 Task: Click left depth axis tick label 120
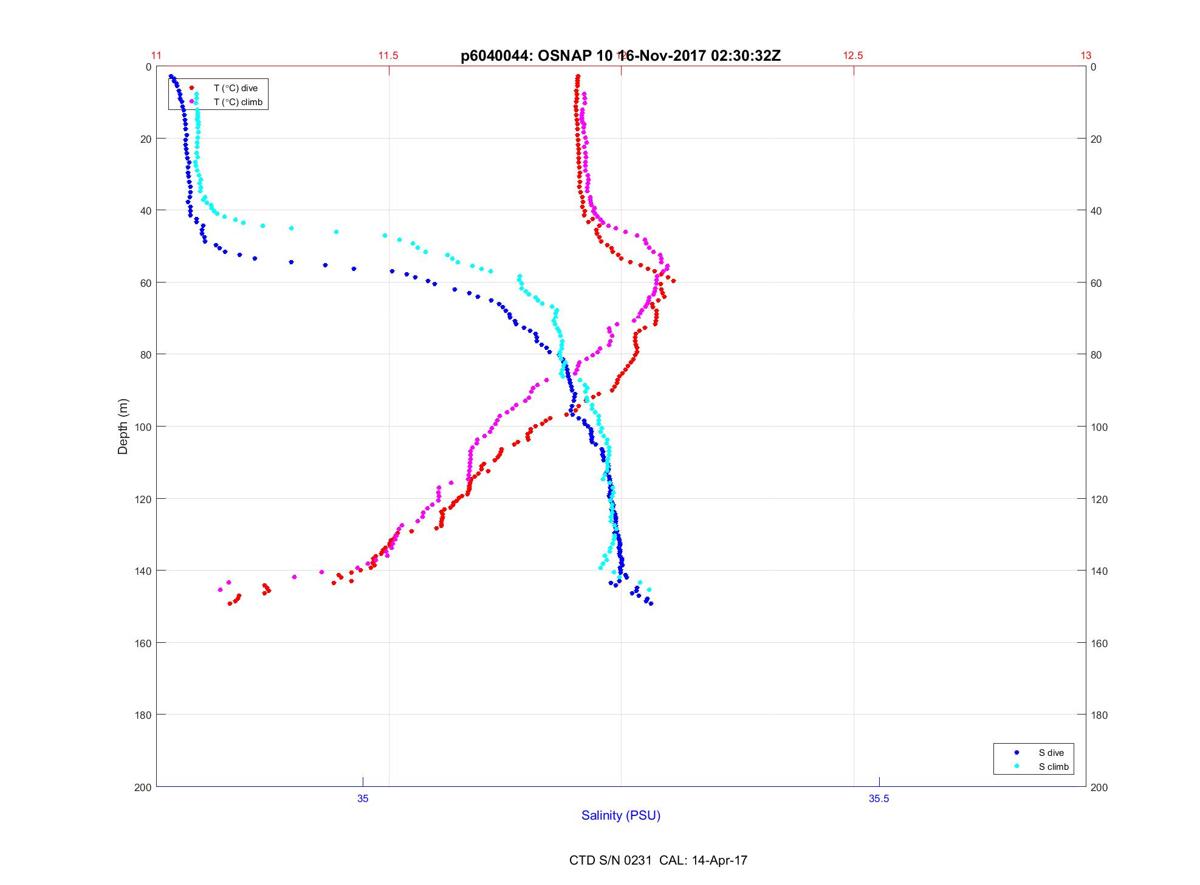143,499
